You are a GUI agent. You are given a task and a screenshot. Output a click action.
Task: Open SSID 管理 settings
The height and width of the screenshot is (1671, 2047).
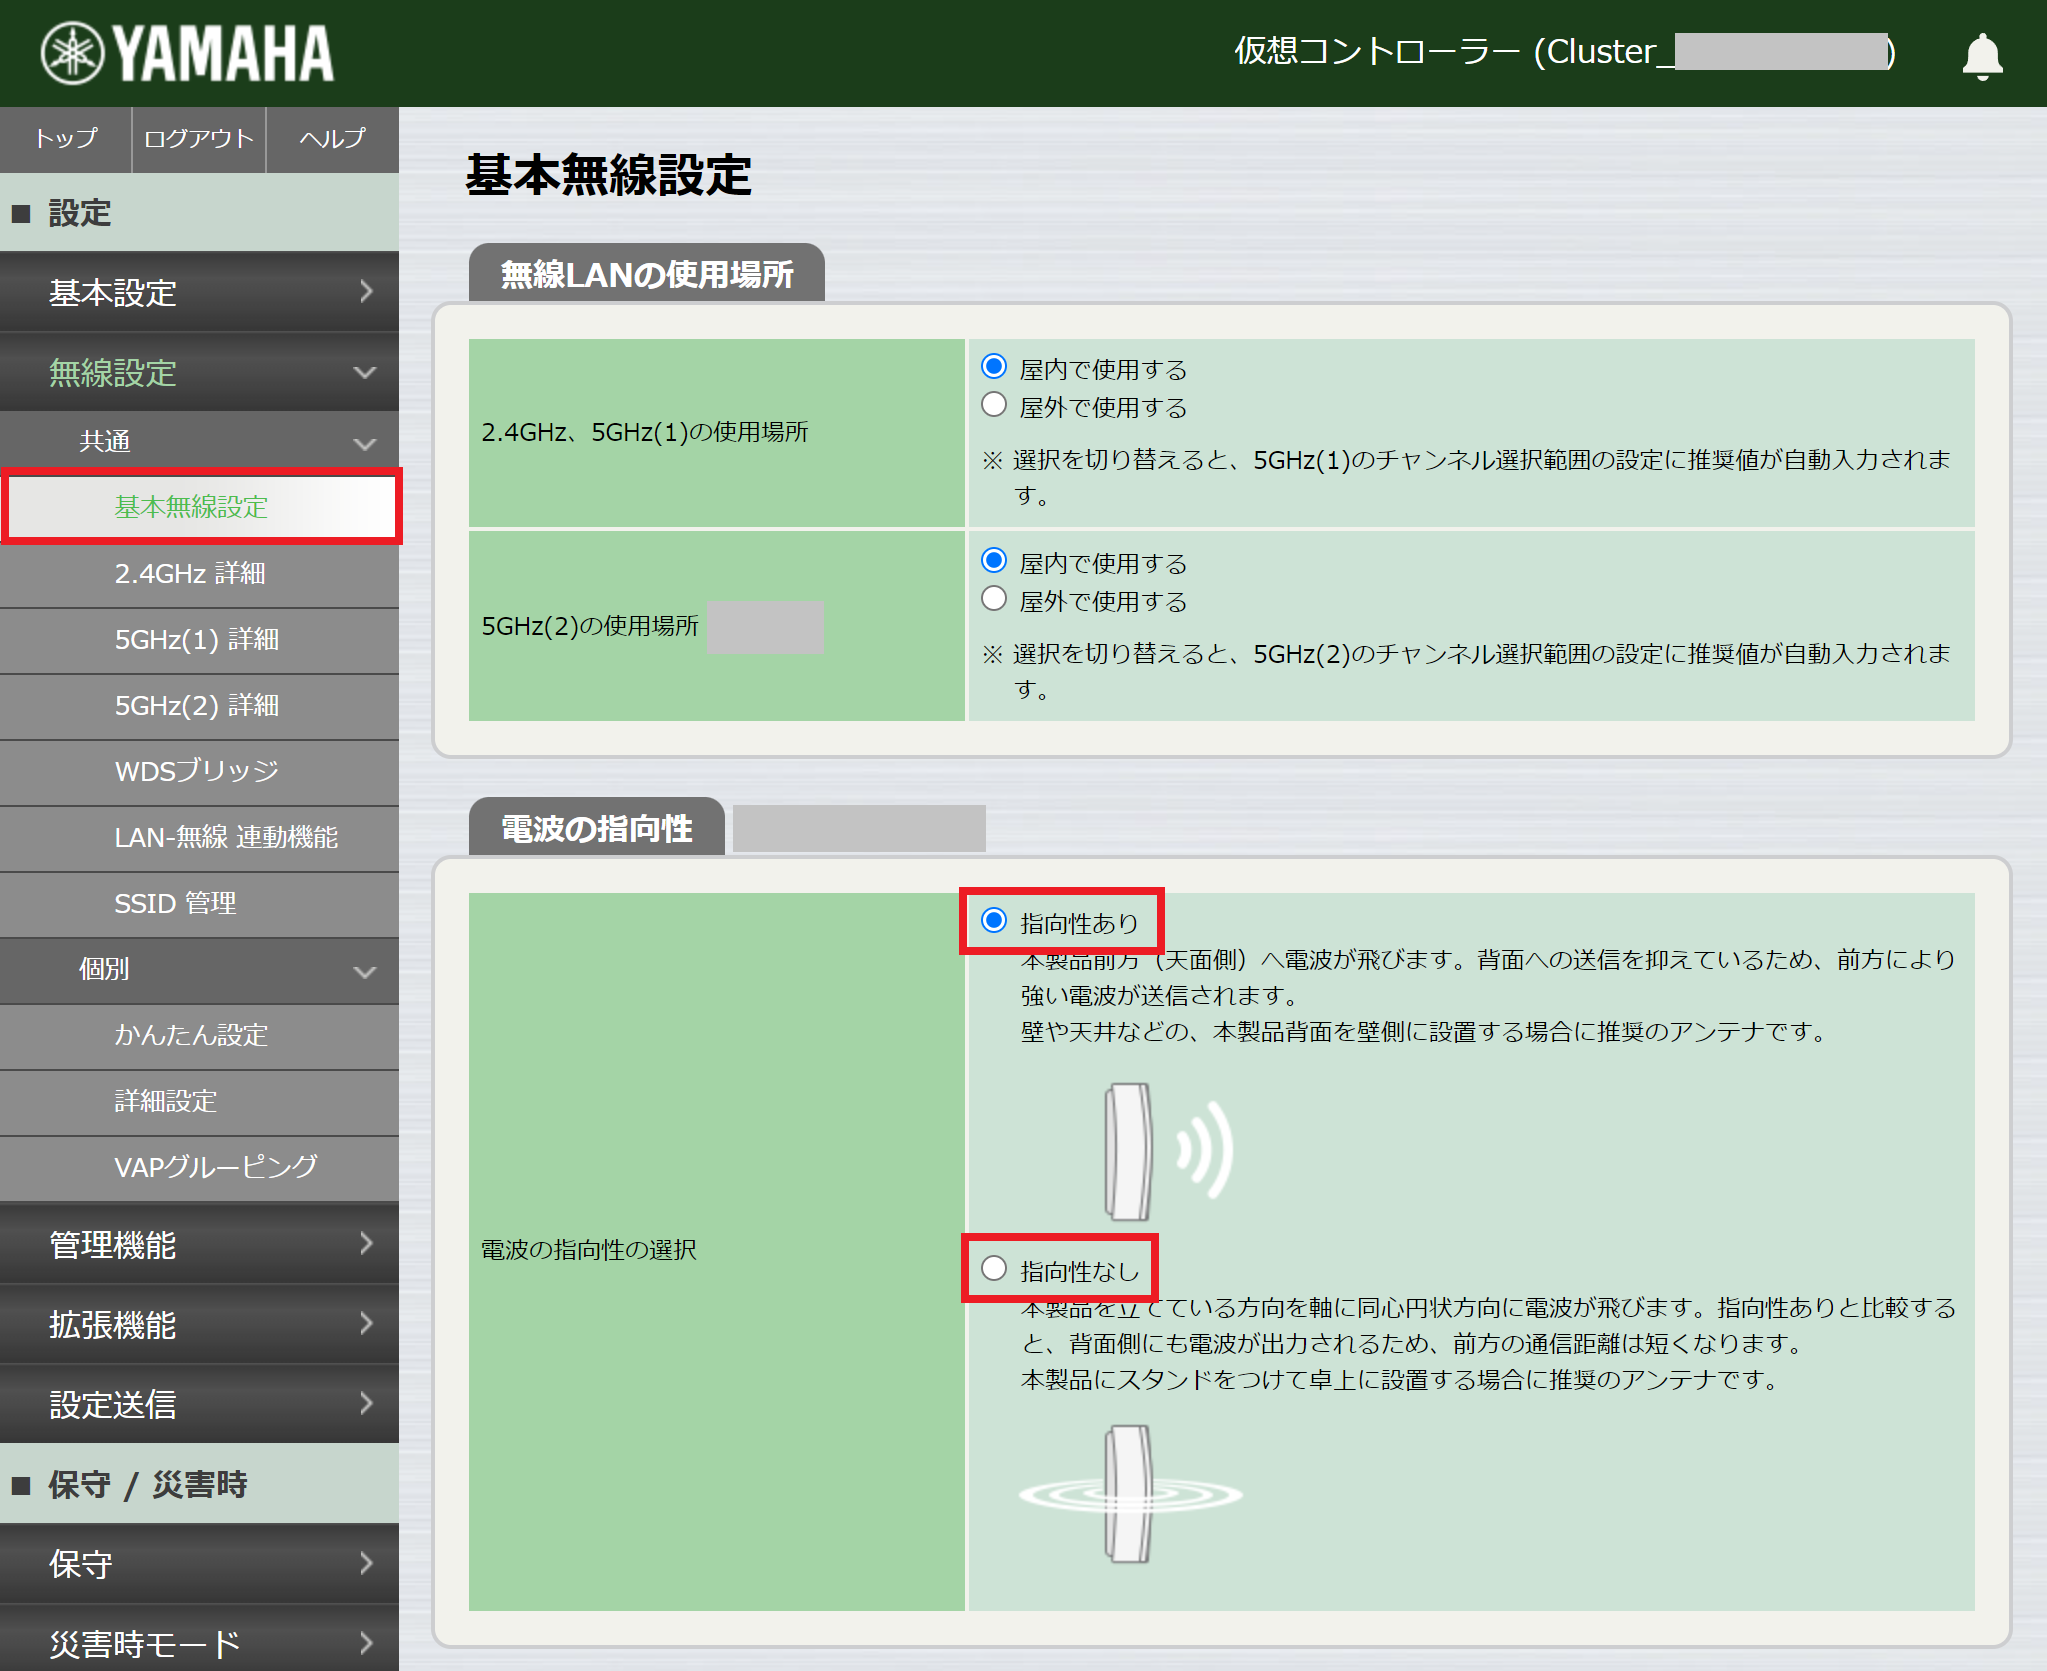[x=199, y=903]
